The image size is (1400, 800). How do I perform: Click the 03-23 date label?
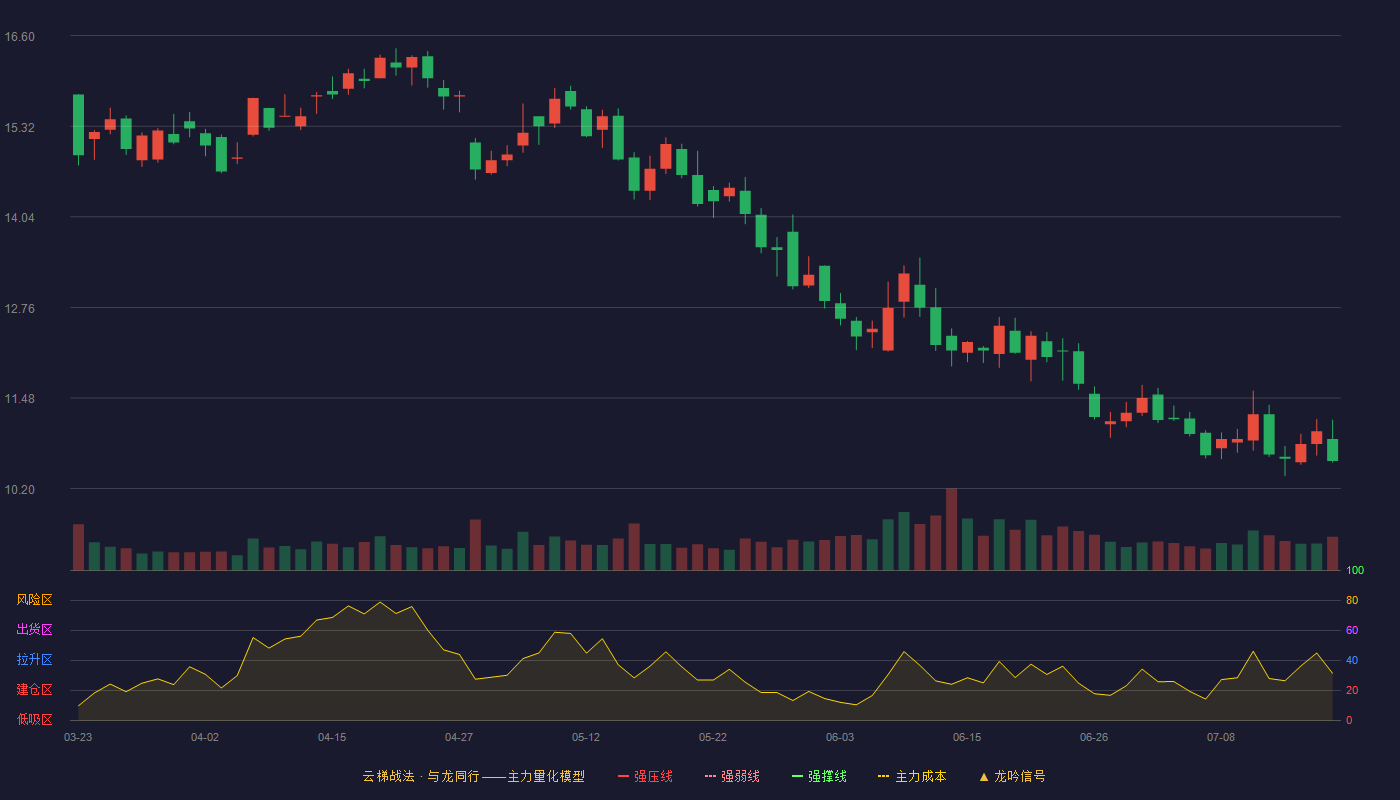click(x=78, y=737)
